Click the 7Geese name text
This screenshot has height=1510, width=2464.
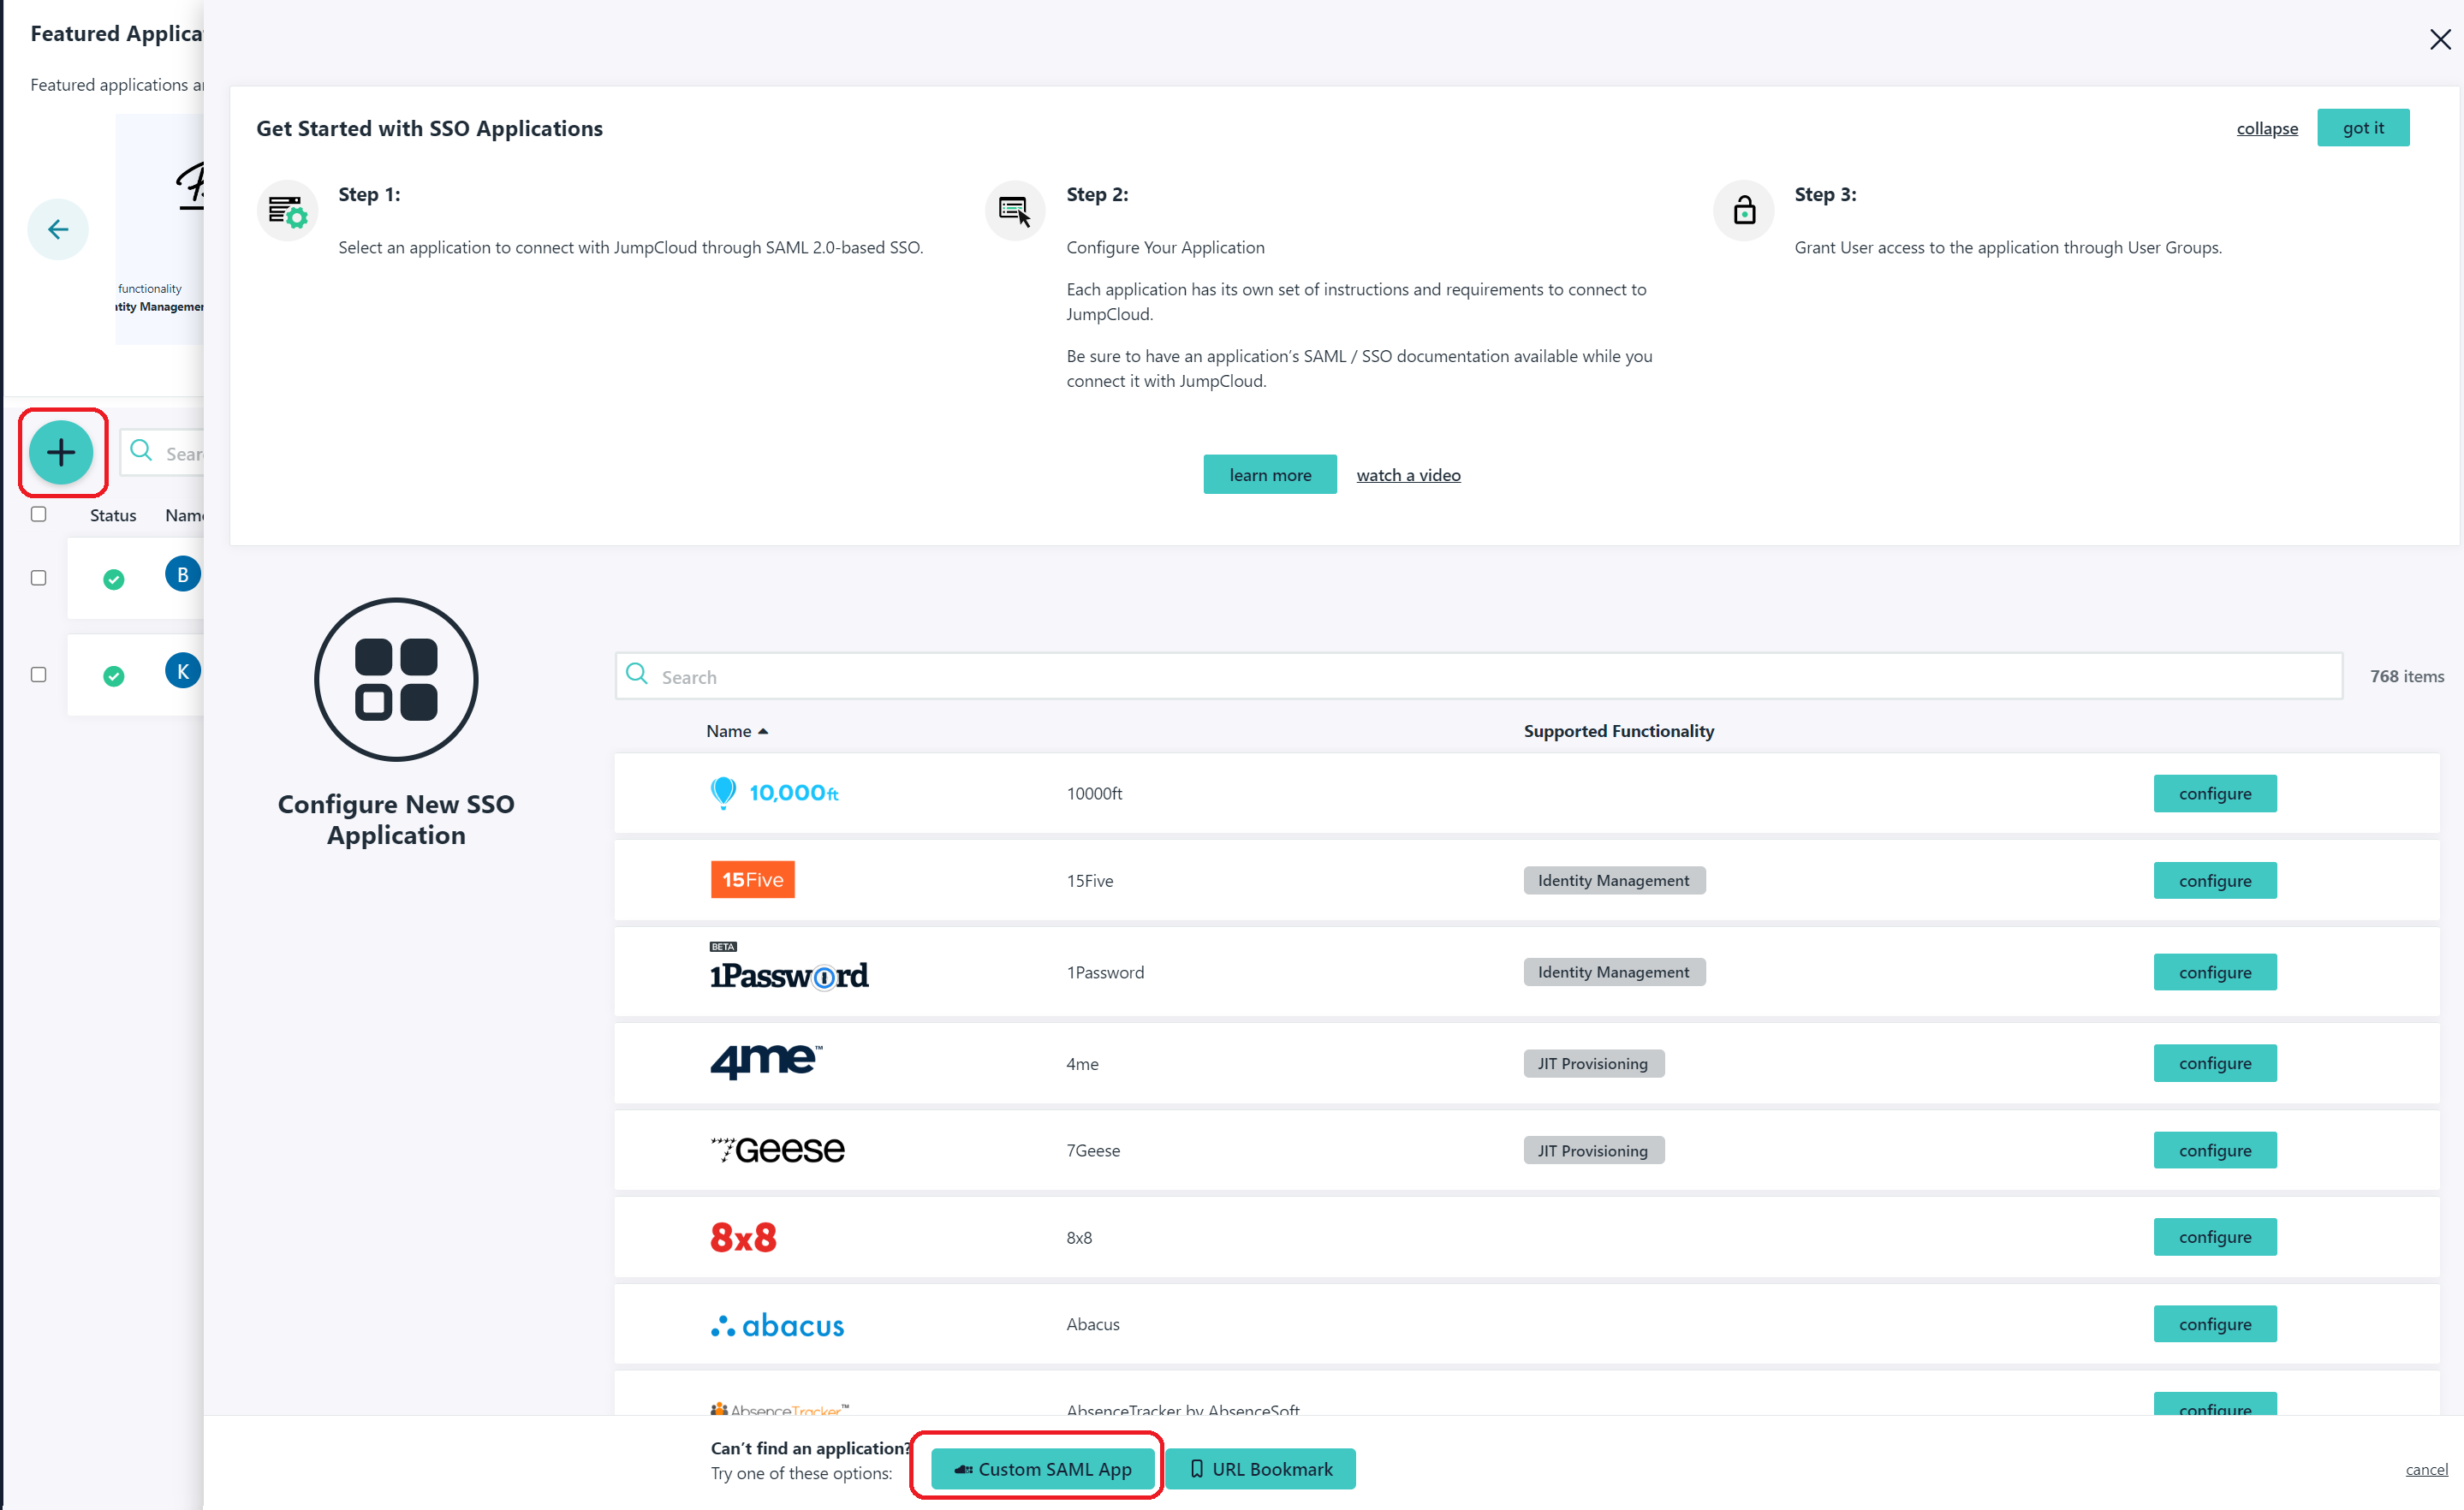1092,1150
